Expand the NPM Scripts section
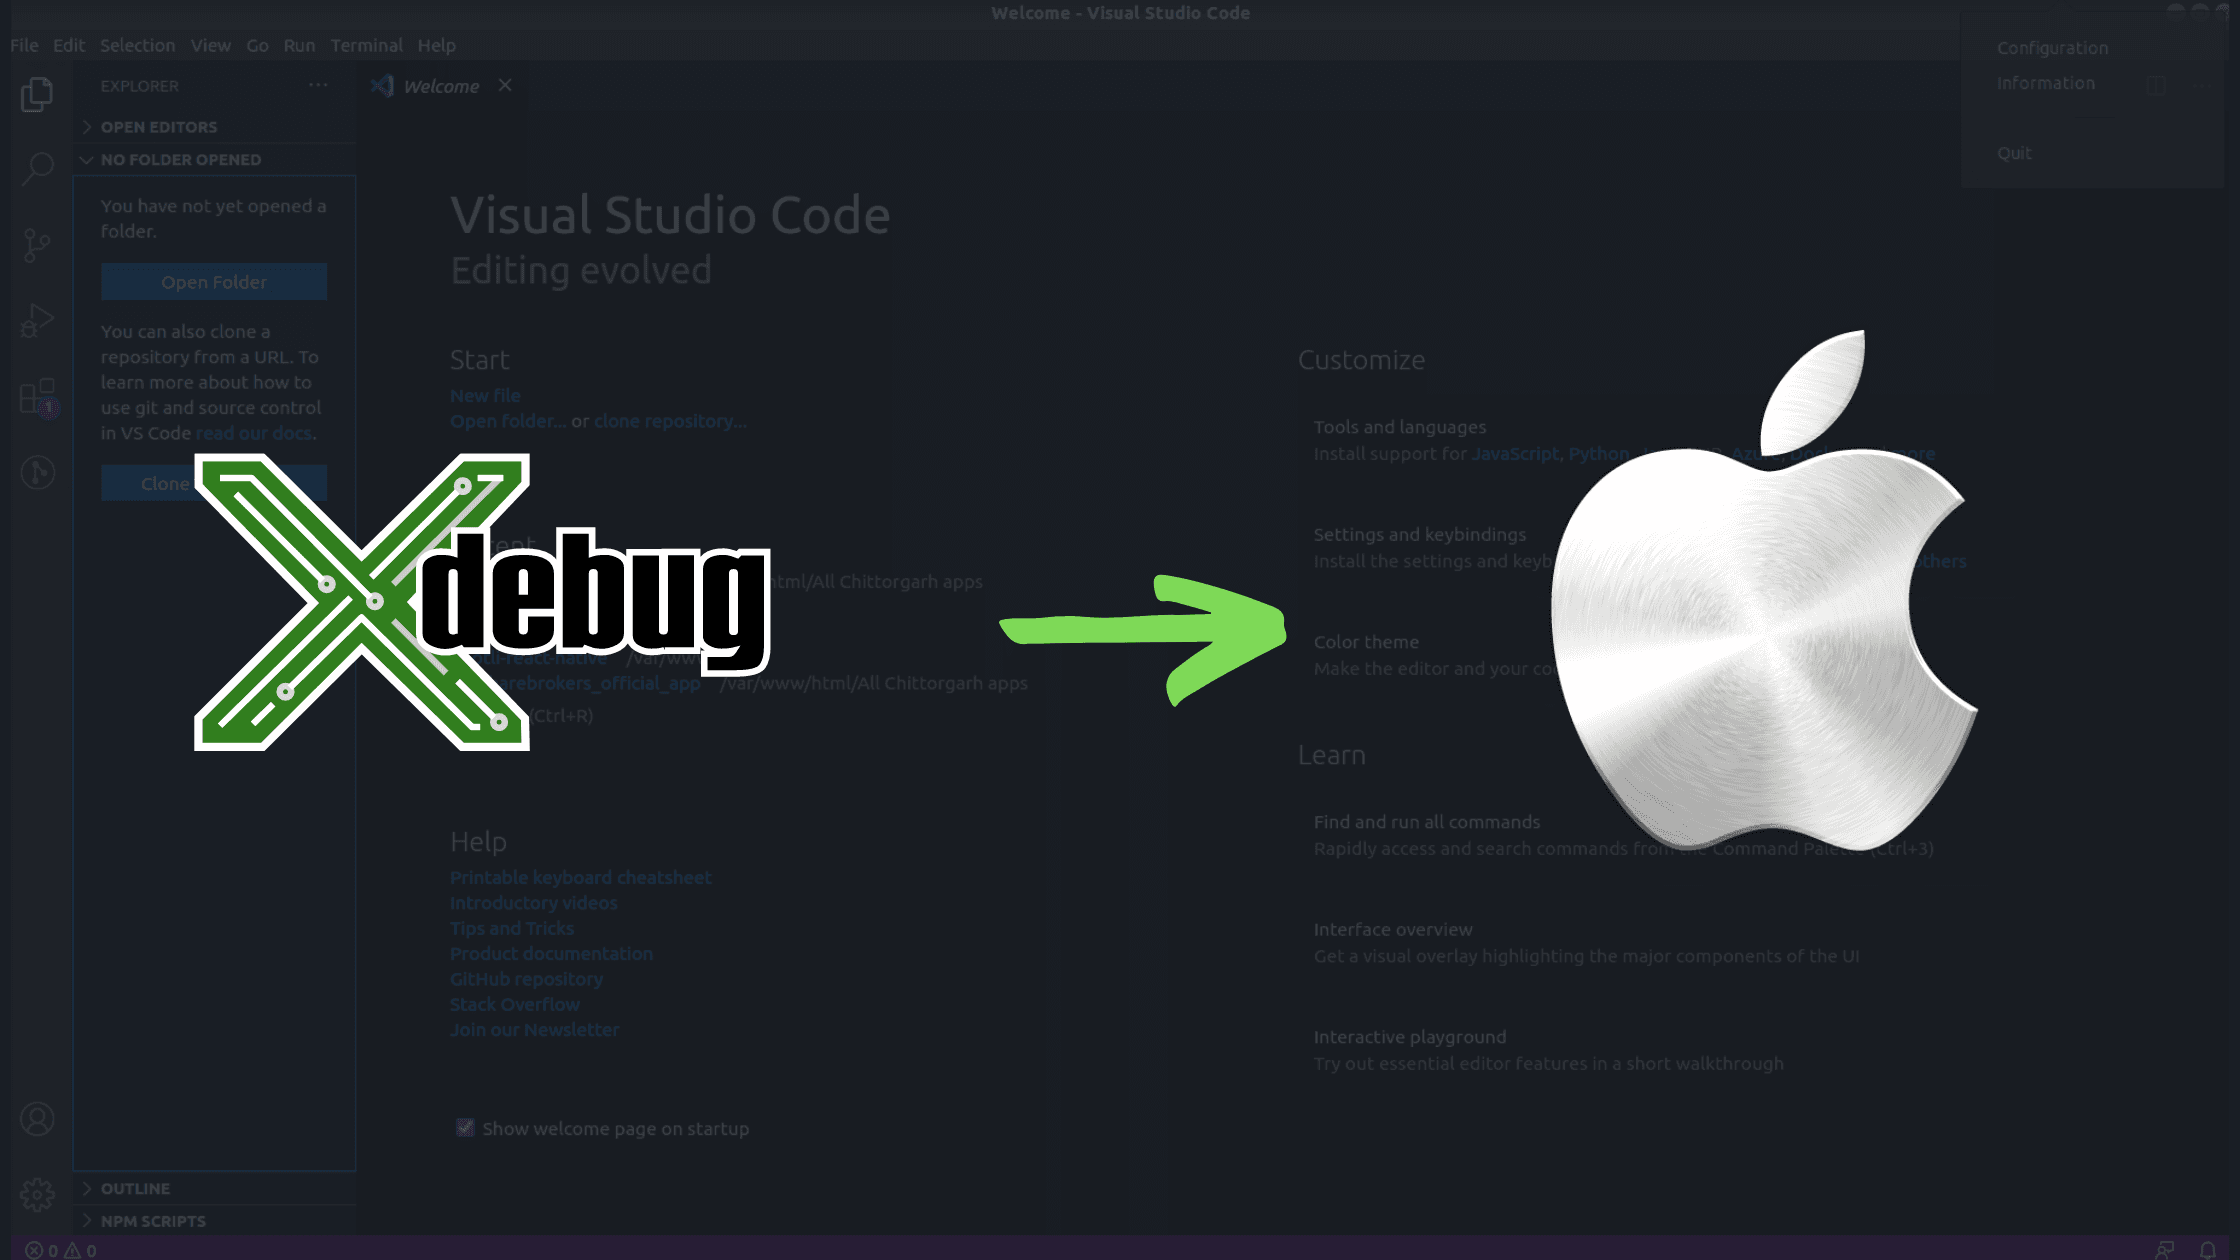The height and width of the screenshot is (1260, 2240). (214, 1221)
